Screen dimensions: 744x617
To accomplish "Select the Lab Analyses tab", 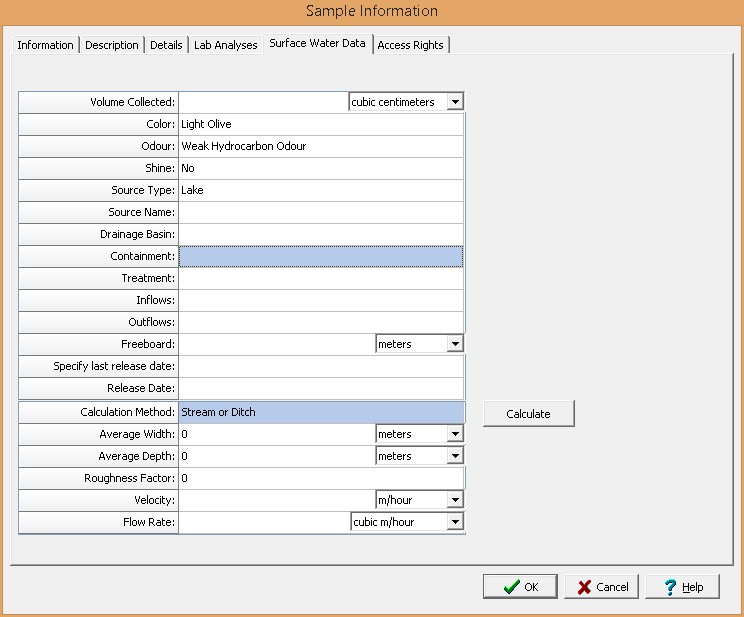I will (x=226, y=45).
